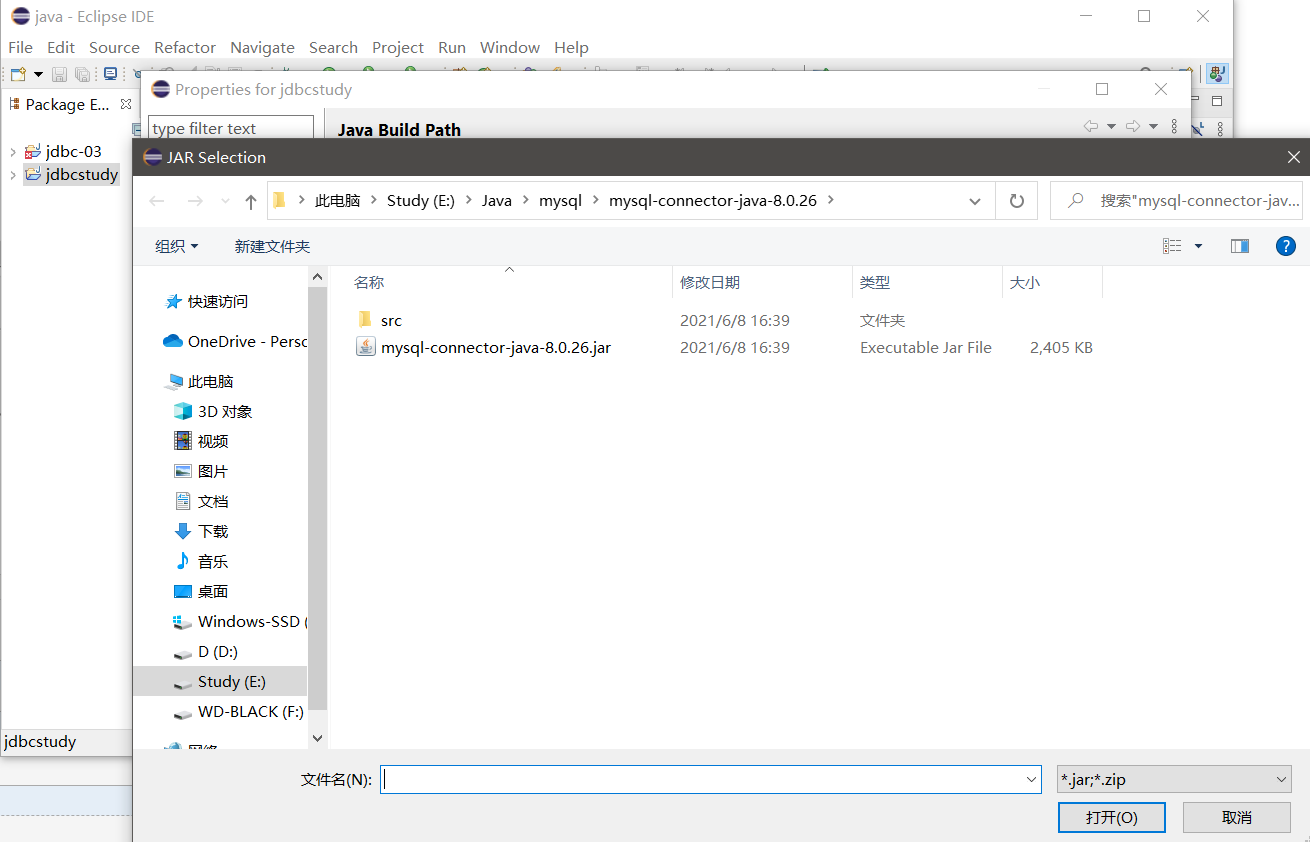
Task: Click 打开(O) button
Action: [x=1112, y=817]
